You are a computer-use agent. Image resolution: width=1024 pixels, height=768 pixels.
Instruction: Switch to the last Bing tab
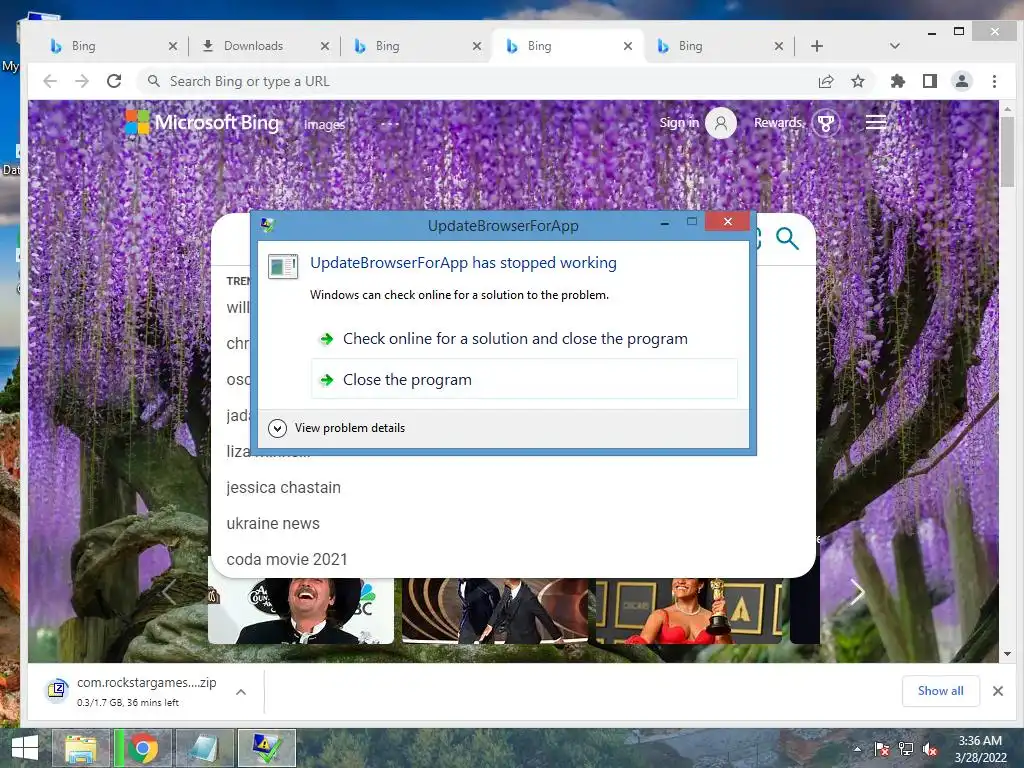click(x=718, y=46)
